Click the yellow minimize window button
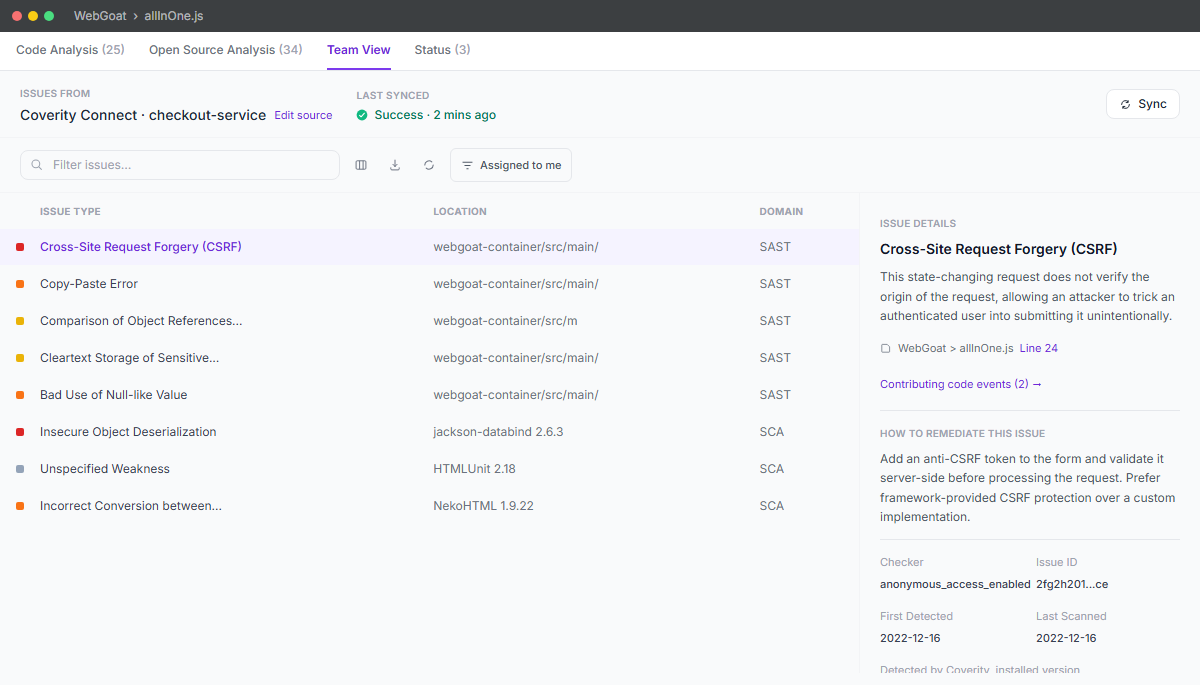The image size is (1200, 685). click(x=33, y=16)
